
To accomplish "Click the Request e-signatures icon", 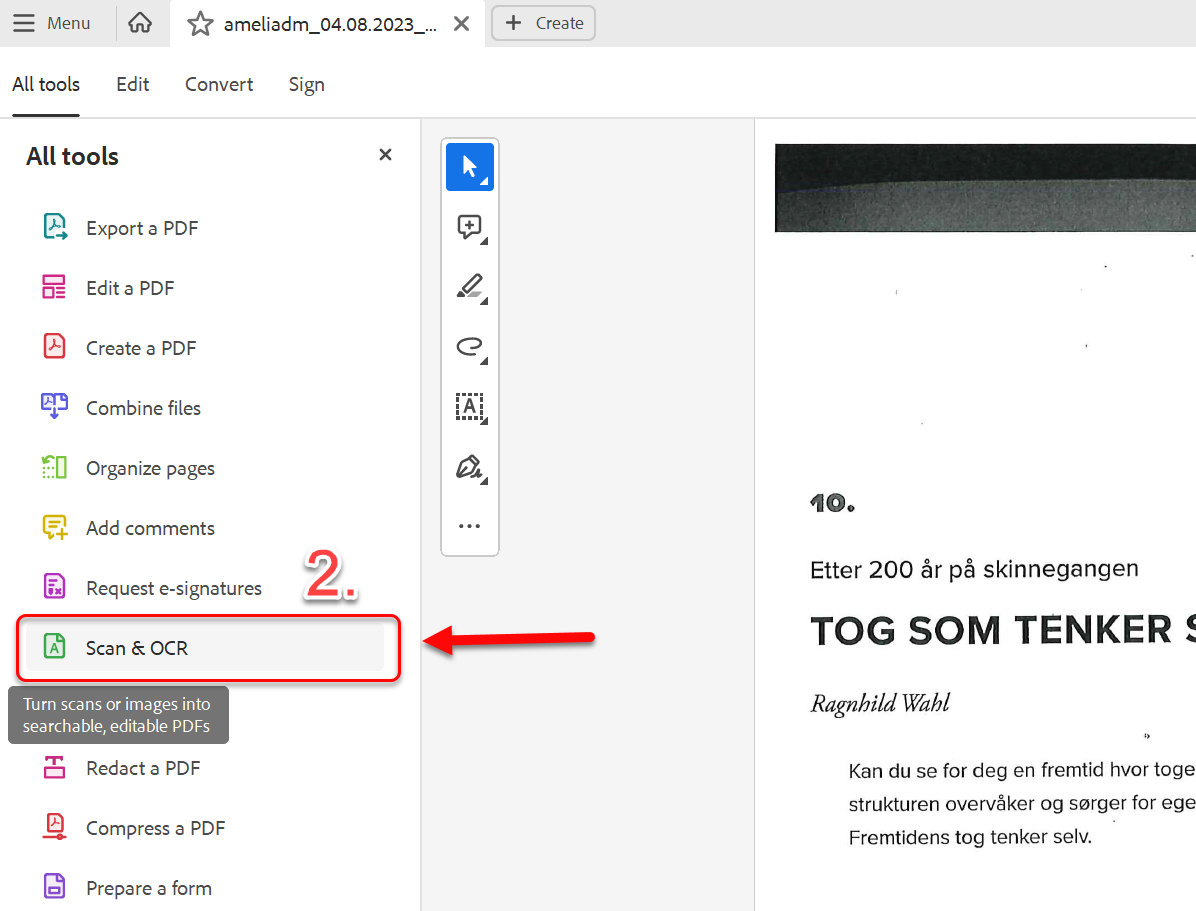I will [54, 587].
